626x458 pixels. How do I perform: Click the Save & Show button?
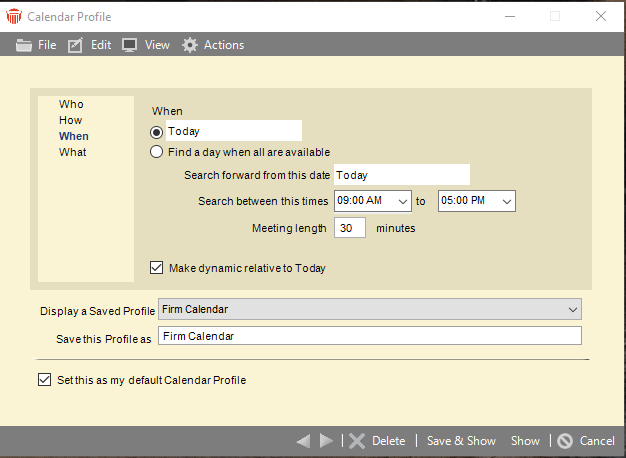coord(461,441)
